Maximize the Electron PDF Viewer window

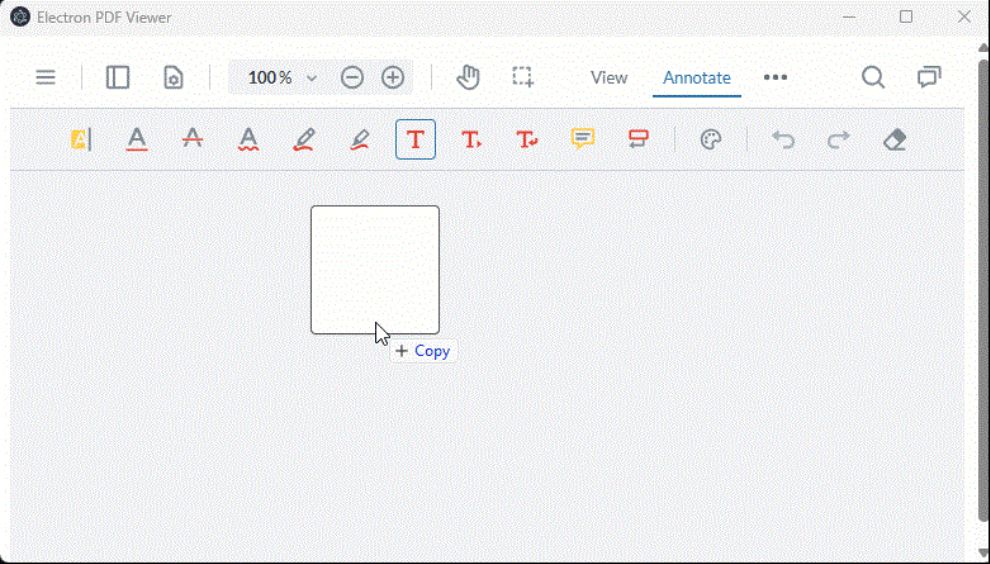pos(906,17)
